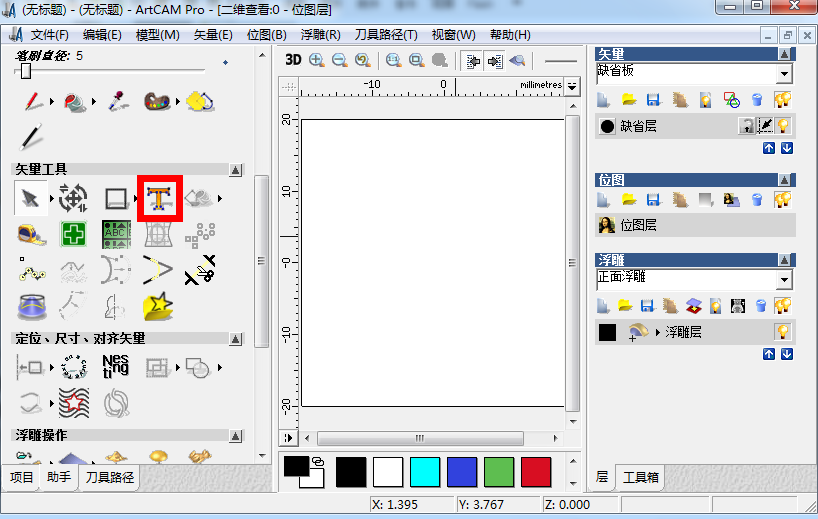Click the horizontal scrollbar of the 2D view

tap(420, 438)
